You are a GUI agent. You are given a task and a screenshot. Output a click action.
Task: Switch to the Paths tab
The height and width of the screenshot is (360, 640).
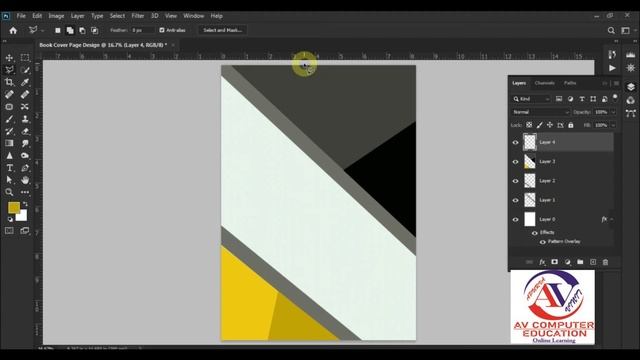point(570,83)
